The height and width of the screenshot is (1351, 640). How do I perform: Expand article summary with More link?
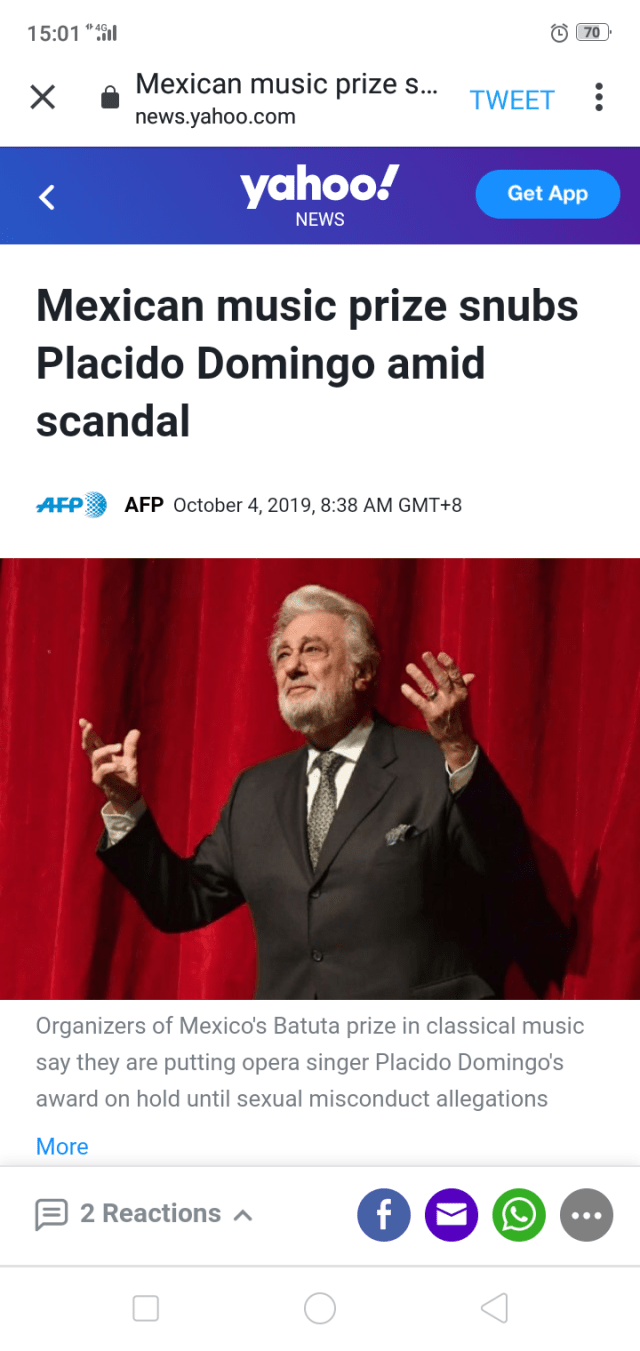62,1146
